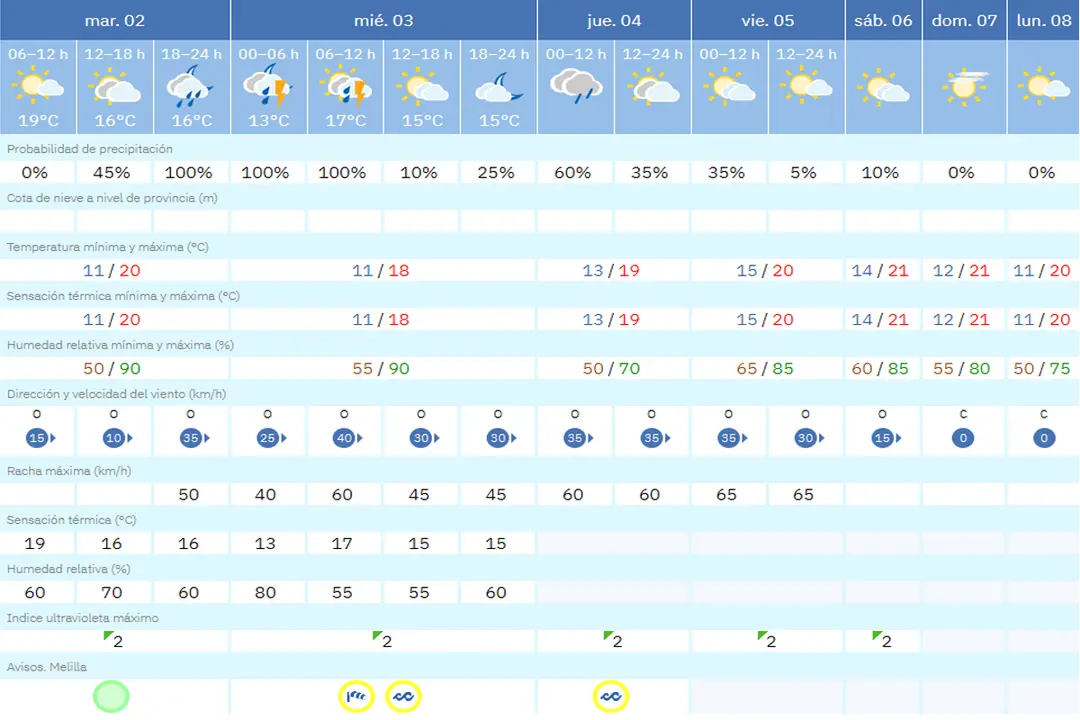The image size is (1080, 720).
Task: Click the weather icon for mar. 02 12–18 h
Action: (x=115, y=88)
